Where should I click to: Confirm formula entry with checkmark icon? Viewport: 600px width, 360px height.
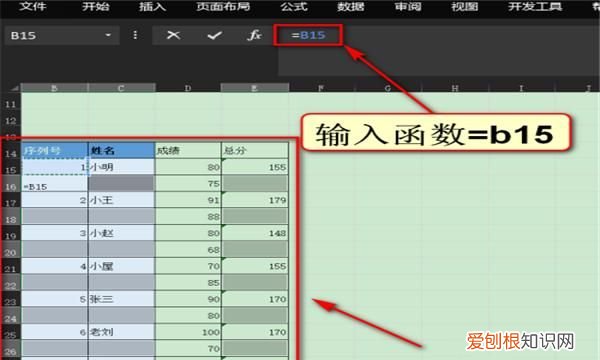[214, 36]
